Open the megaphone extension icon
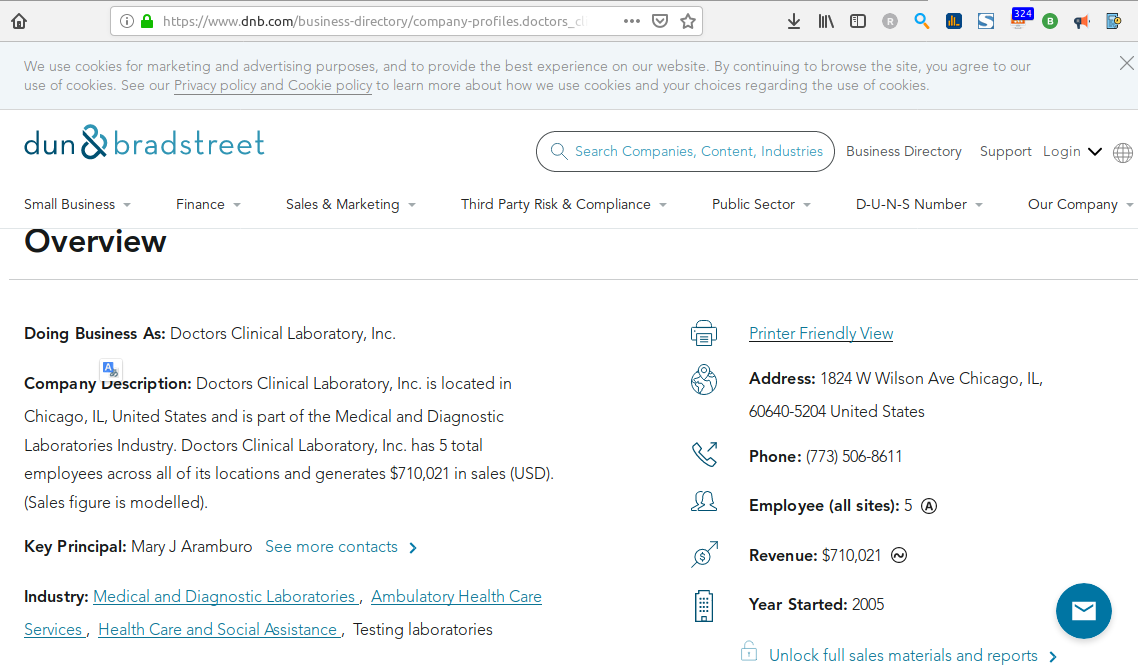This screenshot has height=665, width=1138. click(x=1081, y=21)
